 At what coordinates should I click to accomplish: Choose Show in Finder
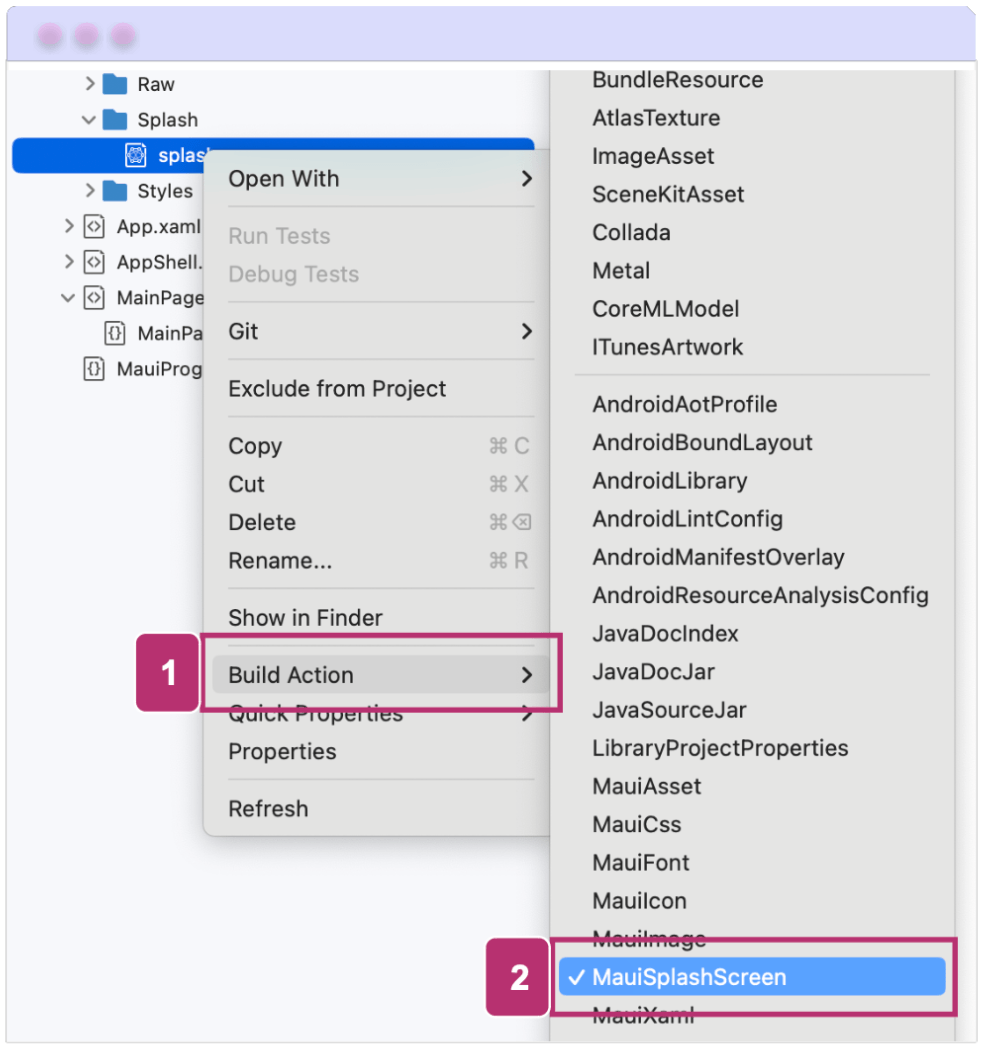tap(305, 618)
